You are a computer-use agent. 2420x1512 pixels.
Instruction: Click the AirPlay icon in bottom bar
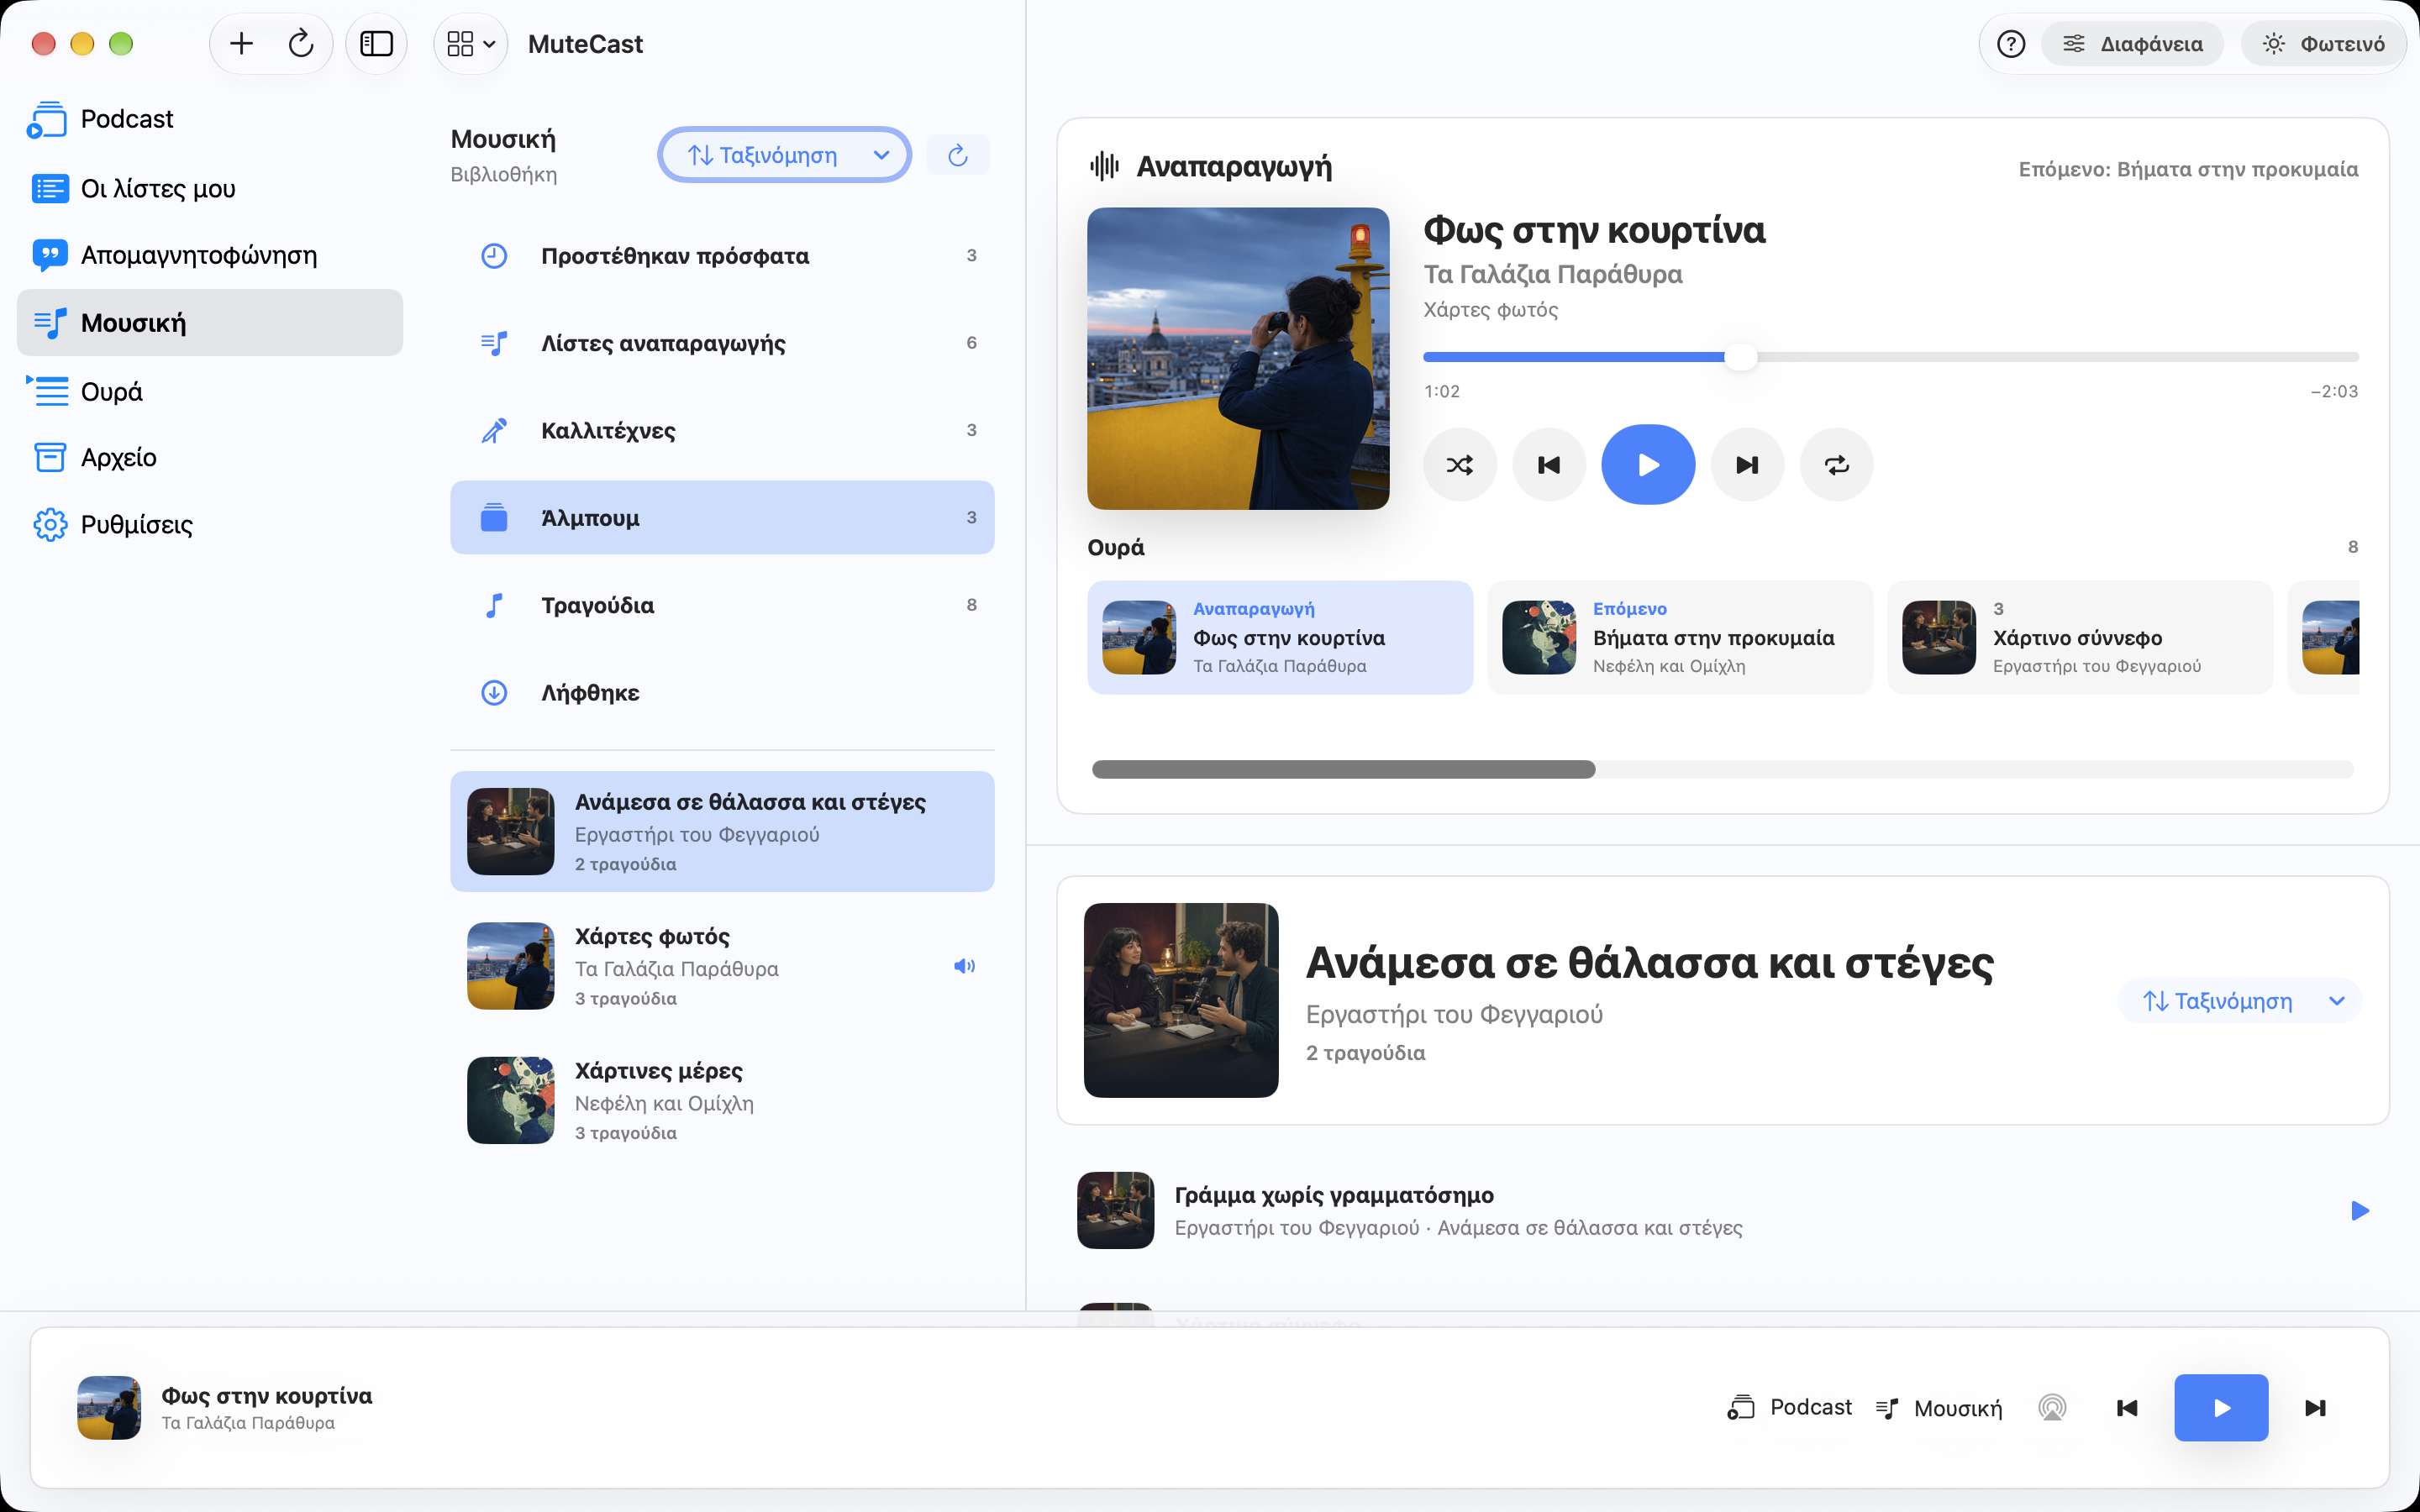point(2052,1408)
